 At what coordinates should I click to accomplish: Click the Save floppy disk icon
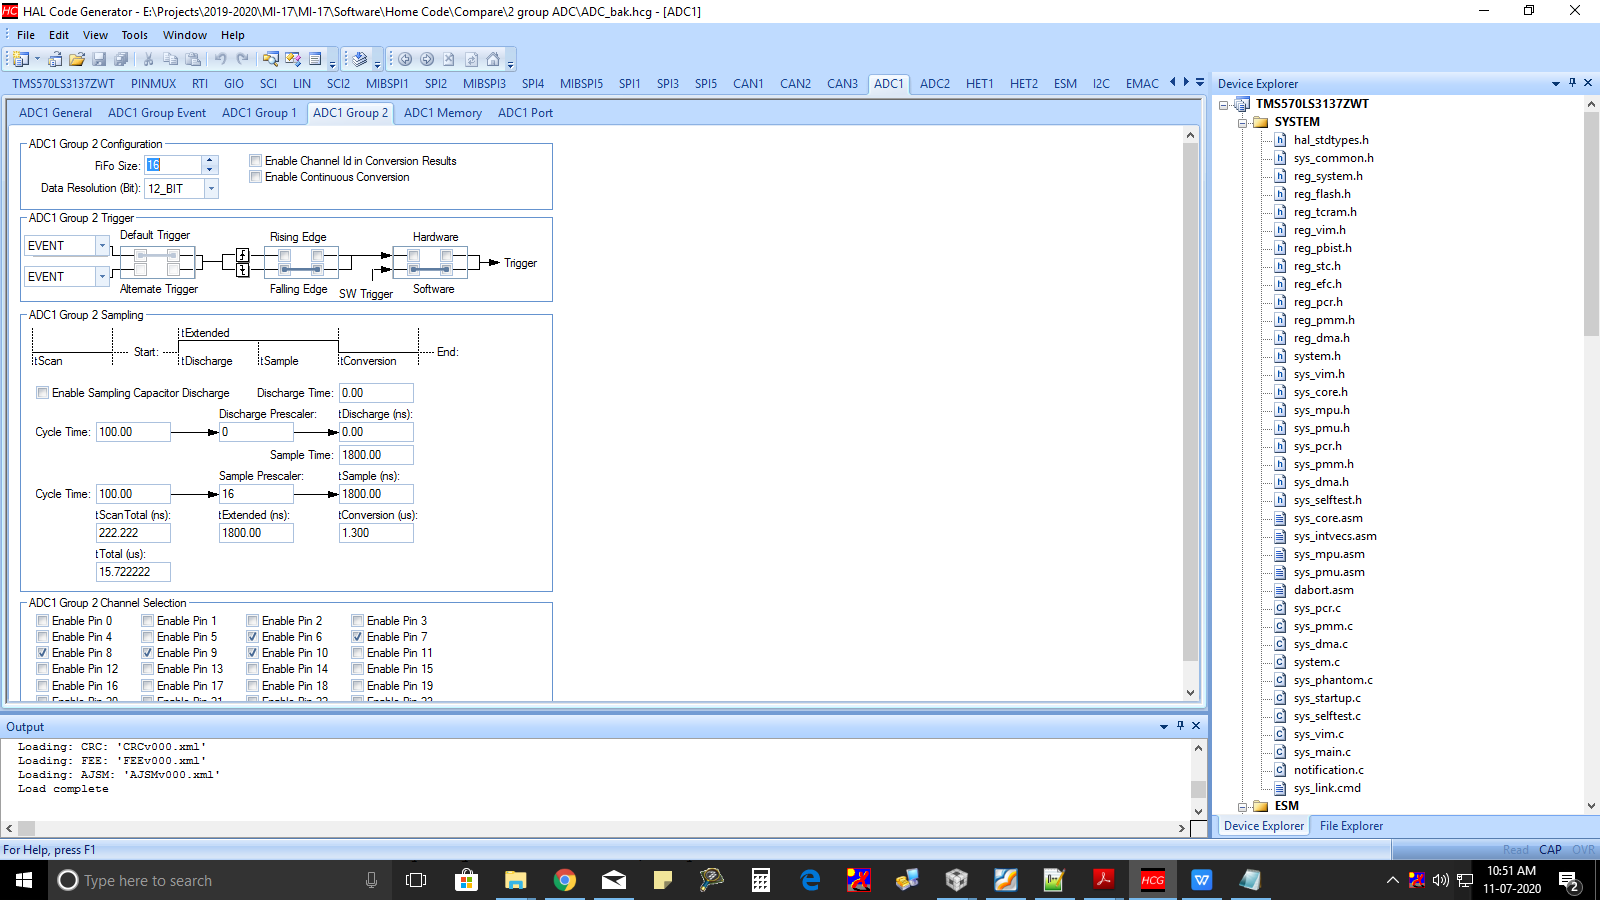(x=99, y=60)
